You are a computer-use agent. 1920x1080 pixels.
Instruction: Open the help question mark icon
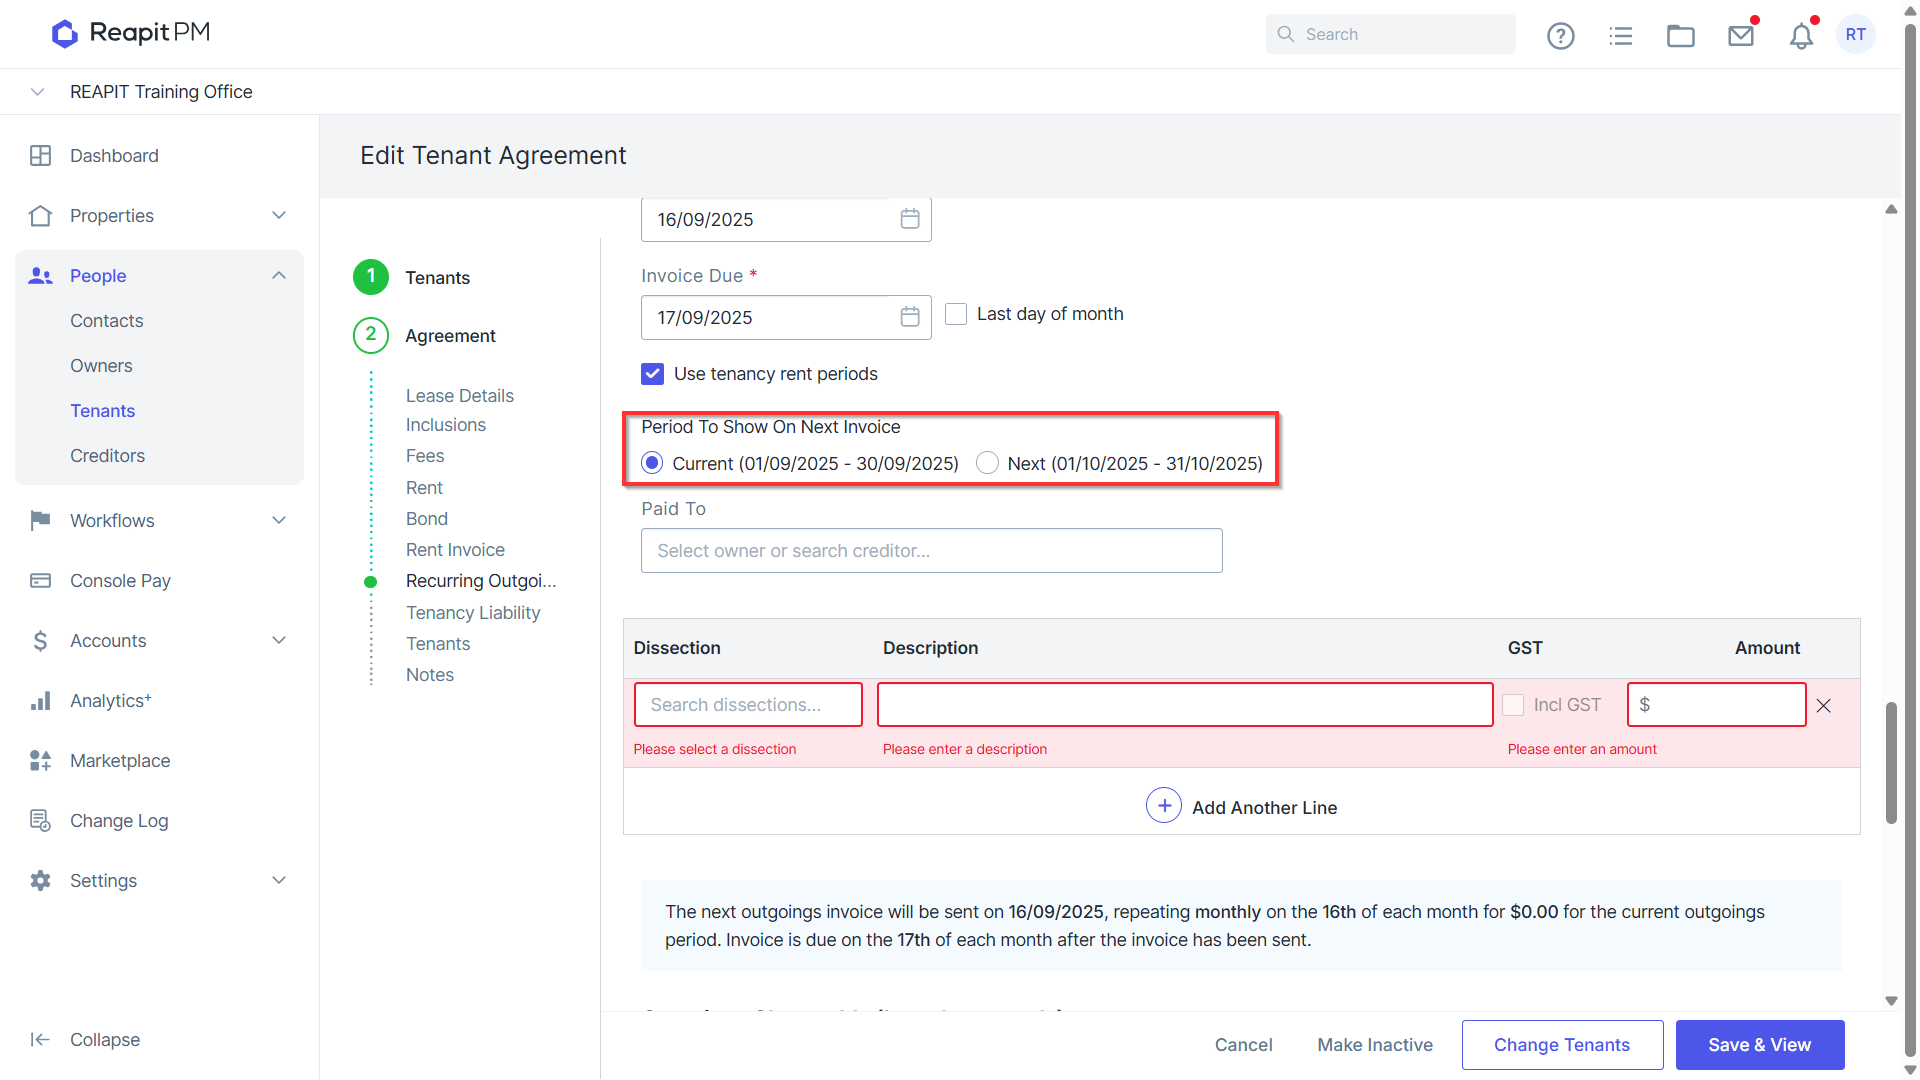pyautogui.click(x=1560, y=36)
